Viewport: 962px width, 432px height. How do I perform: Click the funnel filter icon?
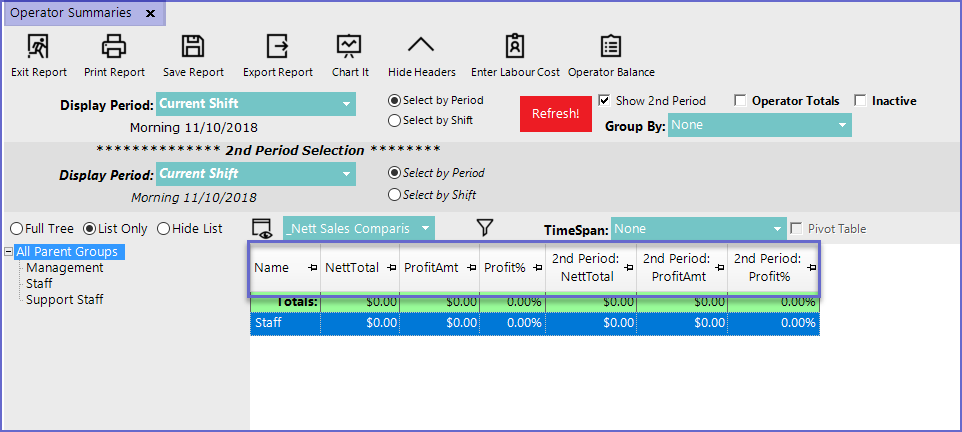click(485, 228)
